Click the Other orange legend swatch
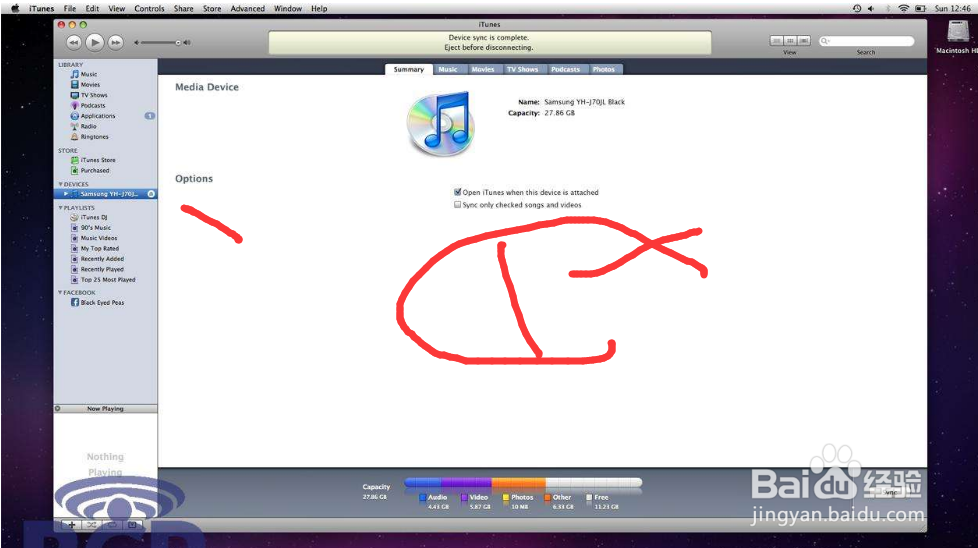978x548 pixels. pyautogui.click(x=548, y=498)
